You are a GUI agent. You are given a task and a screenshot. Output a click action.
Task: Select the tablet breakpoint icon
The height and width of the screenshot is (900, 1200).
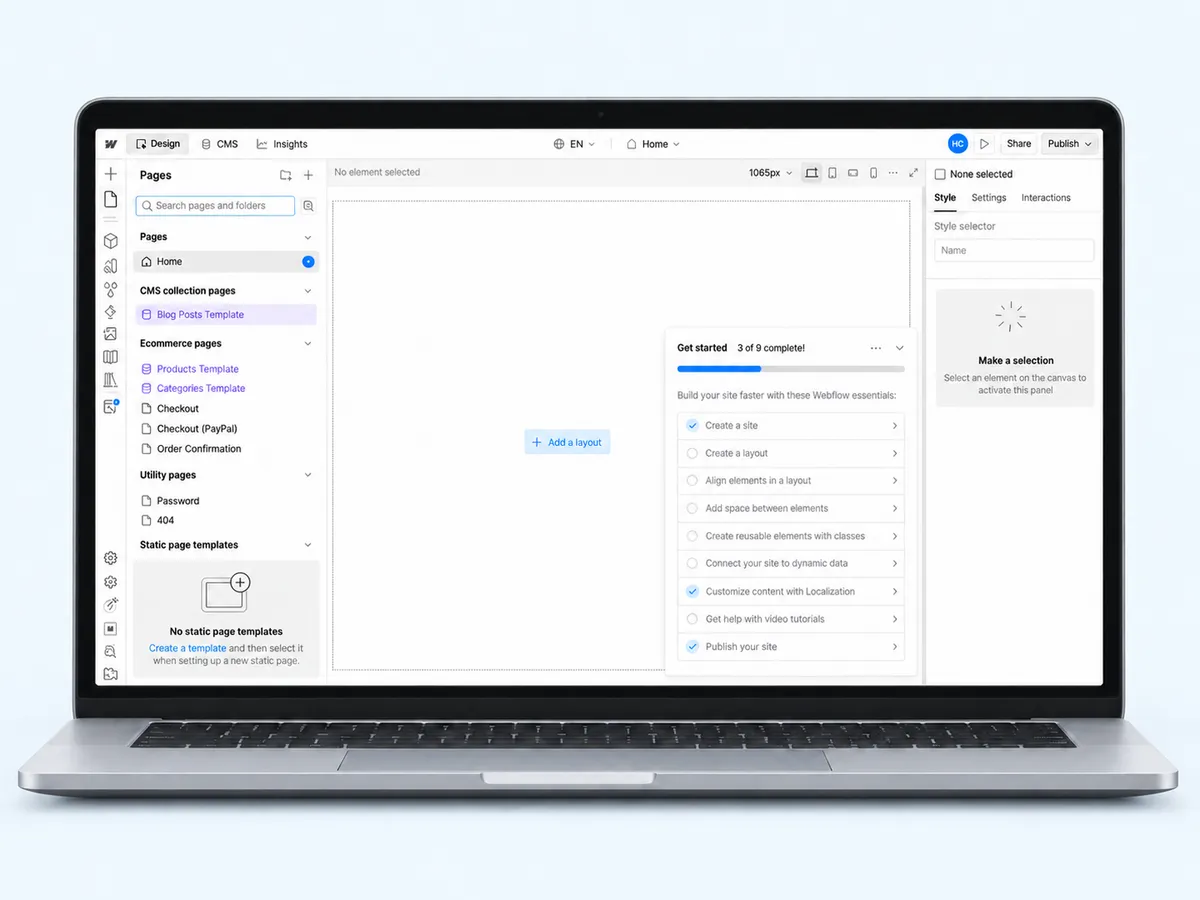[x=832, y=173]
